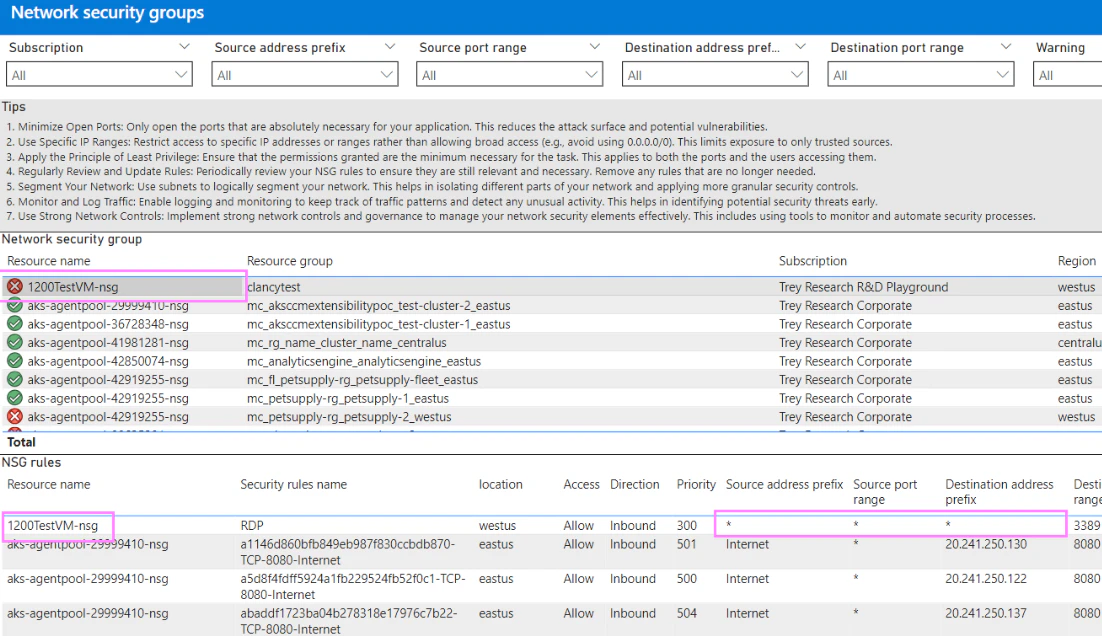Sort by Resource group column header
1102x636 pixels.
290,261
